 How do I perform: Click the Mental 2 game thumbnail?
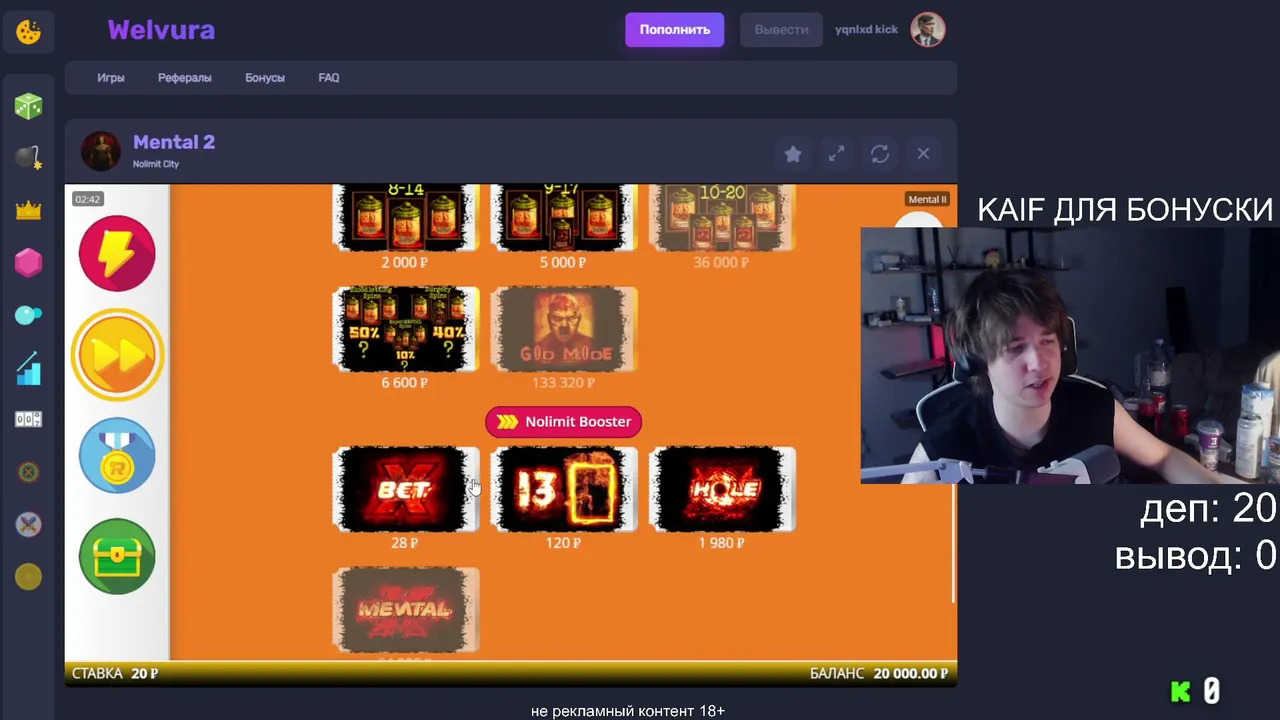tap(100, 152)
